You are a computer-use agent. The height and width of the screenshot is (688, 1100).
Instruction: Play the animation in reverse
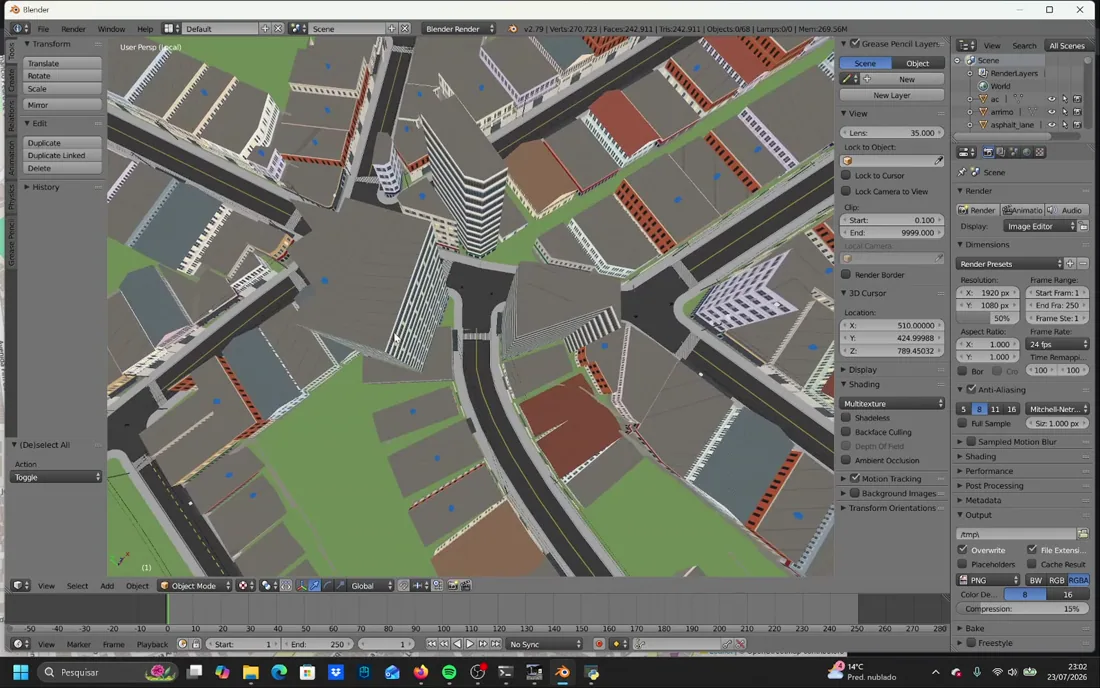point(457,644)
